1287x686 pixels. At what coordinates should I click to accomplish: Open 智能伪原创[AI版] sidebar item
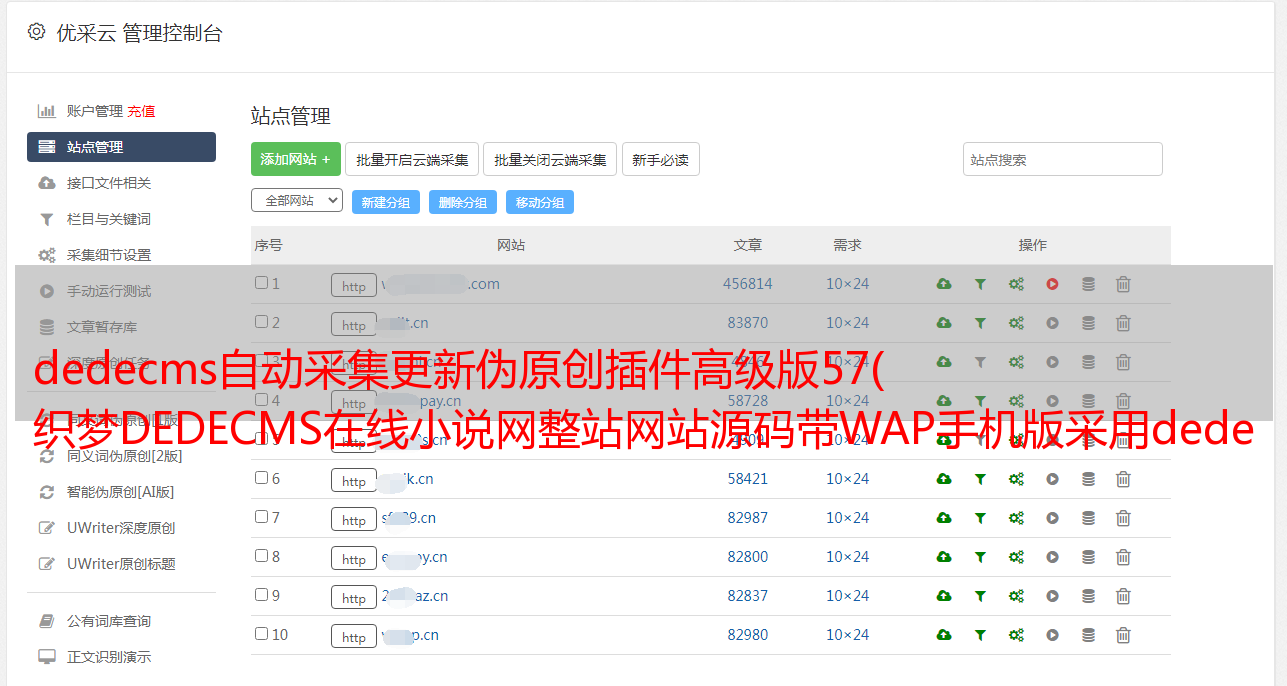click(120, 492)
